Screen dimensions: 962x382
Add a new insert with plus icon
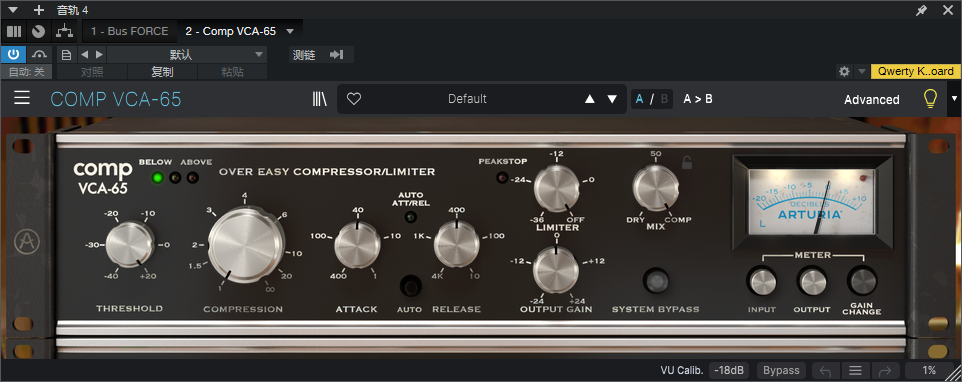(39, 10)
